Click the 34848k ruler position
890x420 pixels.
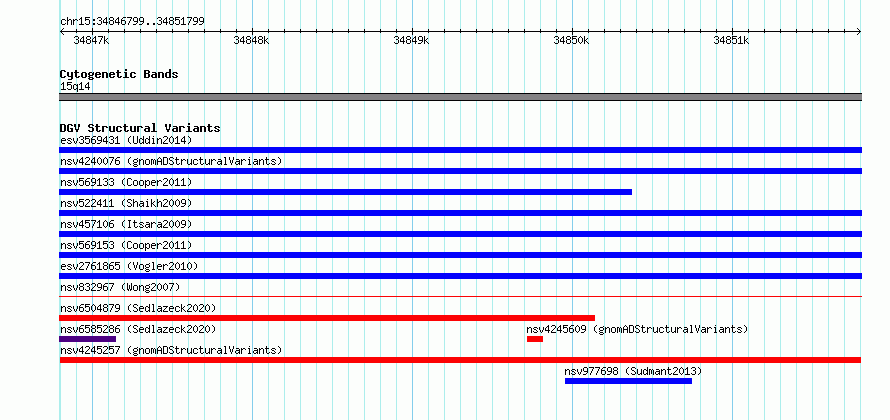pyautogui.click(x=251, y=40)
